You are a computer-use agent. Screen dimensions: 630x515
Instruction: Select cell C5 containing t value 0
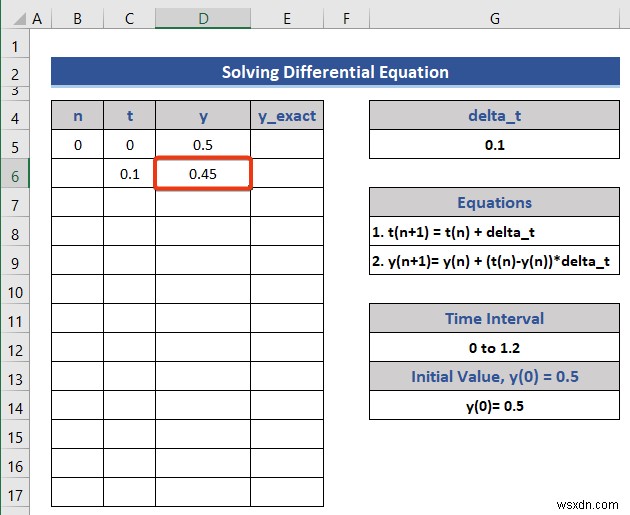[129, 144]
